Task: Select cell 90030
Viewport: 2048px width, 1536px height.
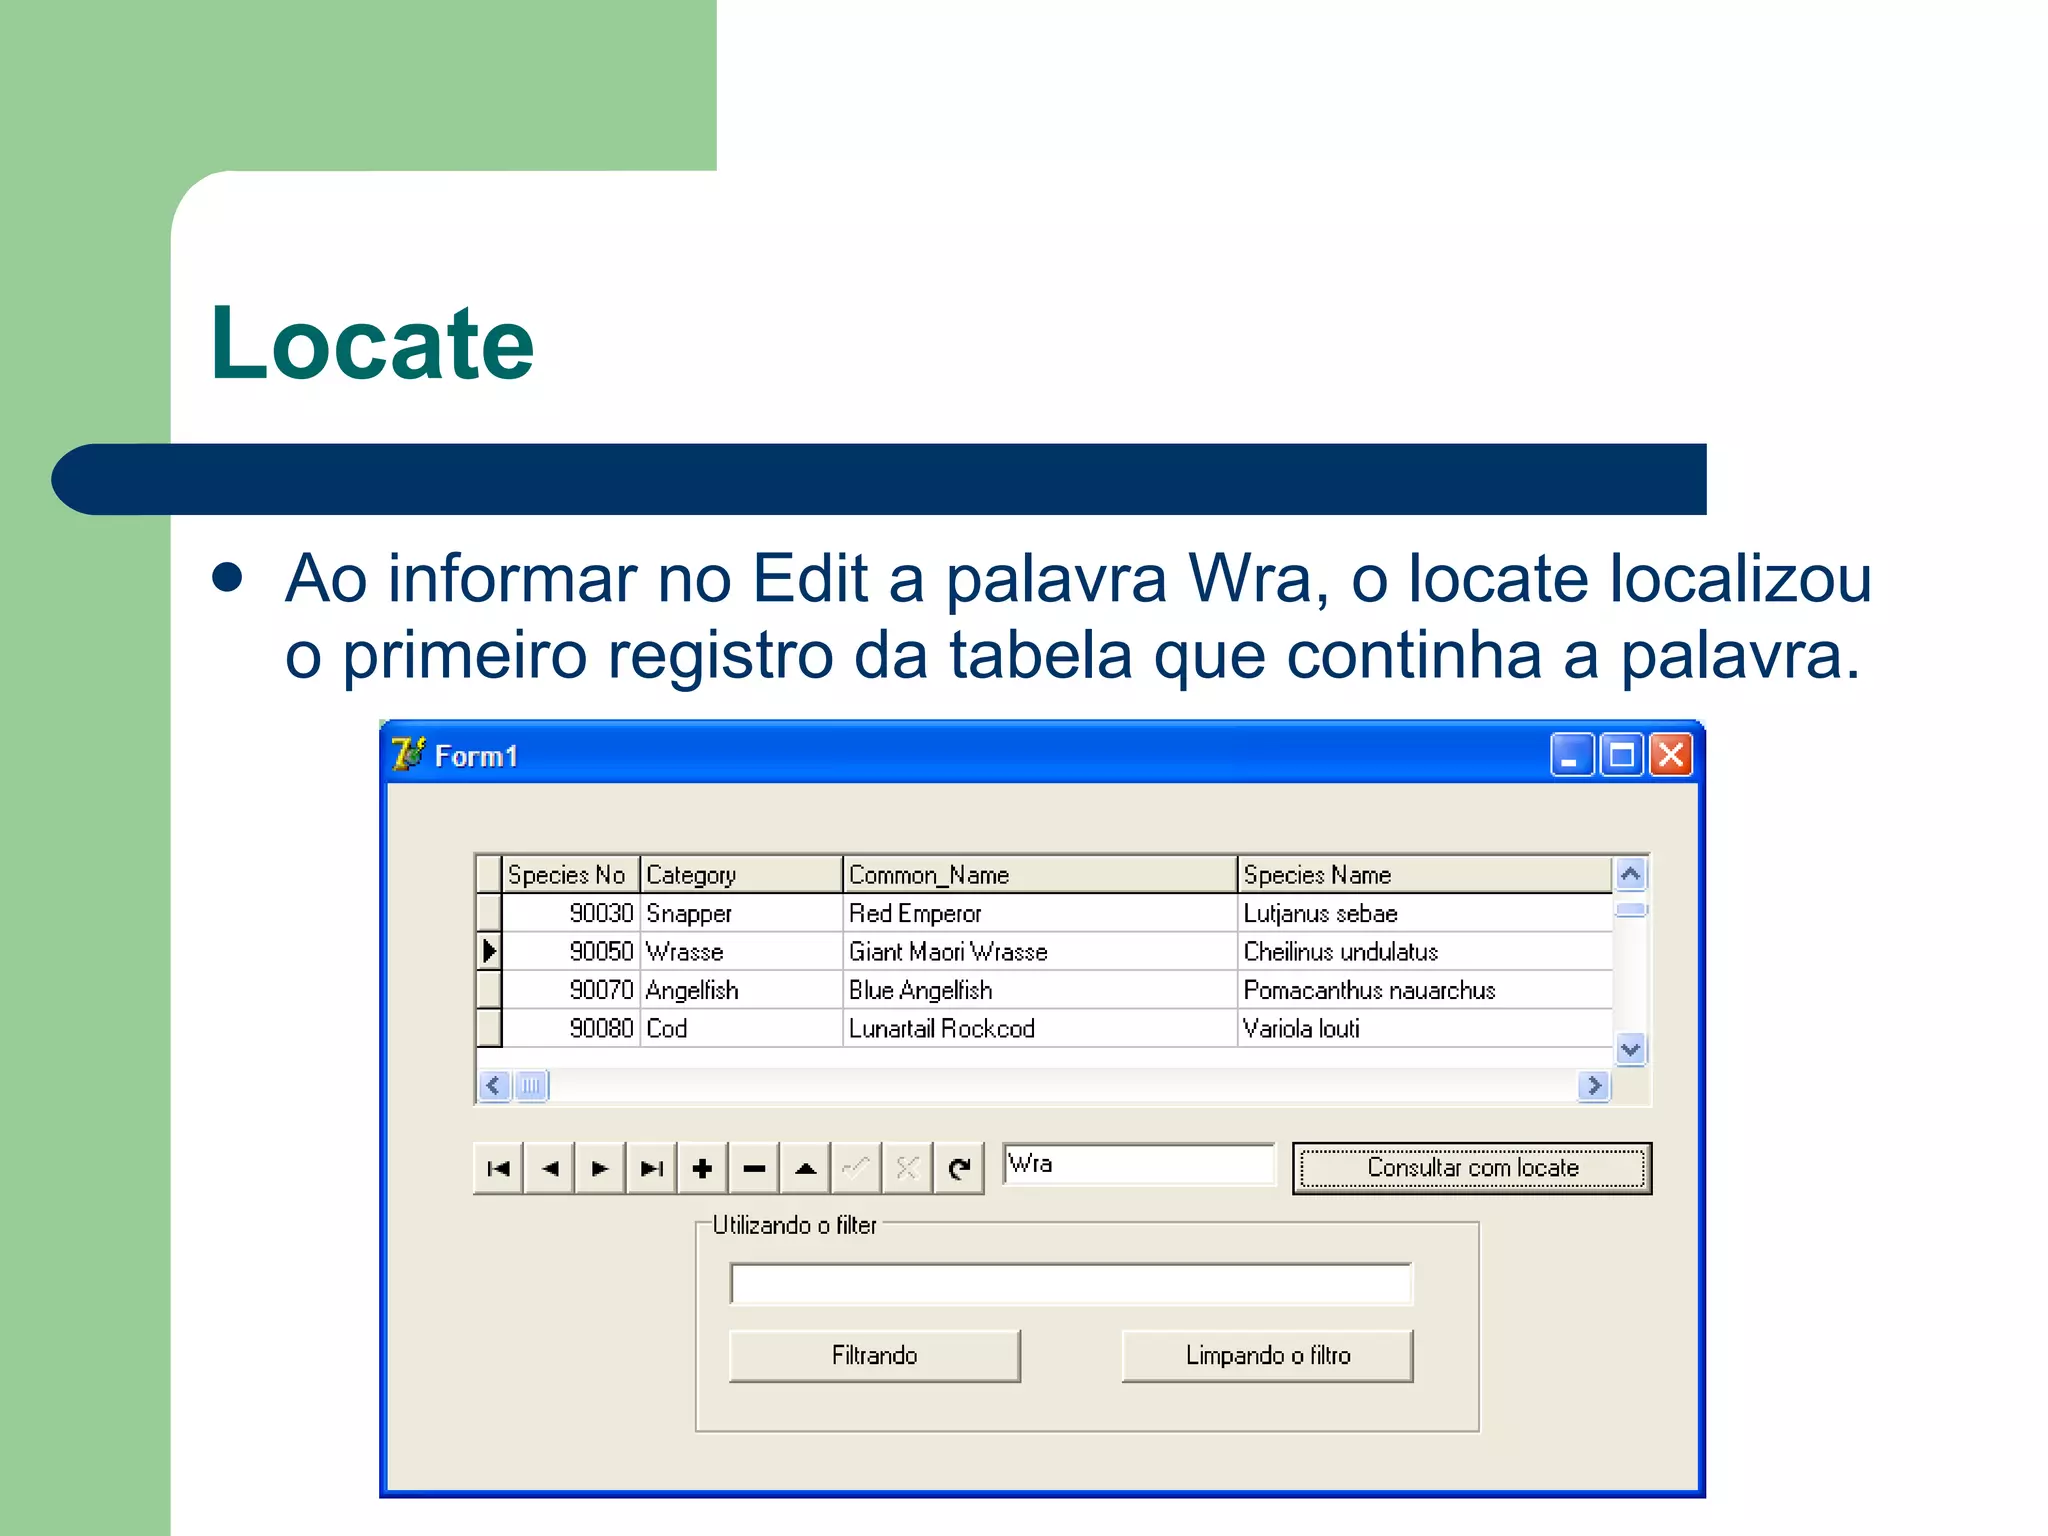Action: click(x=570, y=913)
